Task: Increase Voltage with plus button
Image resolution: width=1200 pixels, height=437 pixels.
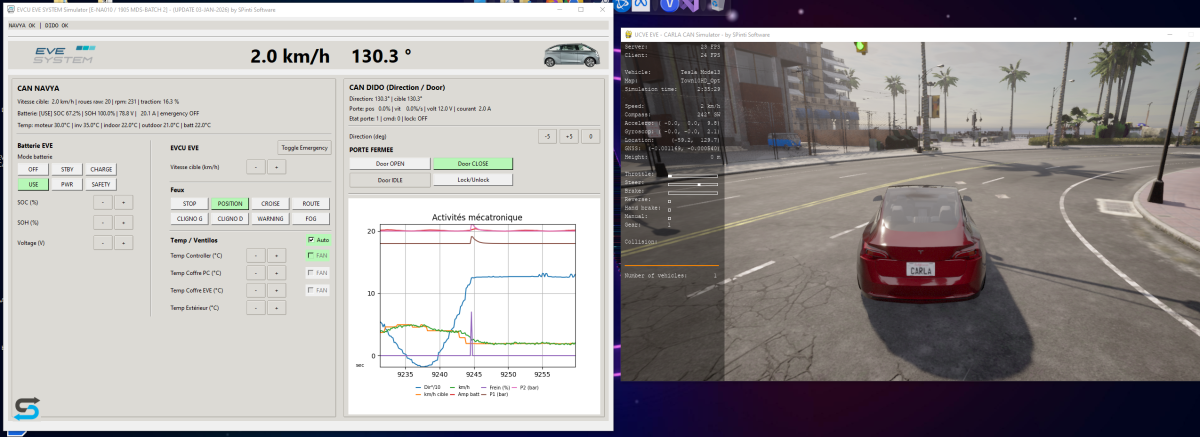Action: click(122, 242)
